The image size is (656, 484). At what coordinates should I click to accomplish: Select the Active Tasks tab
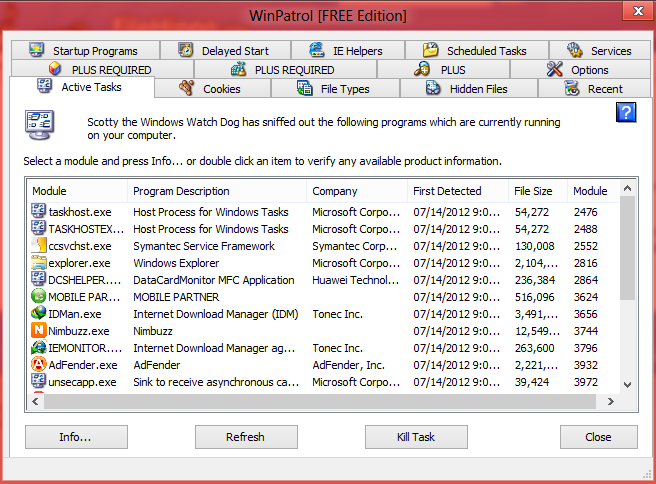pos(82,87)
